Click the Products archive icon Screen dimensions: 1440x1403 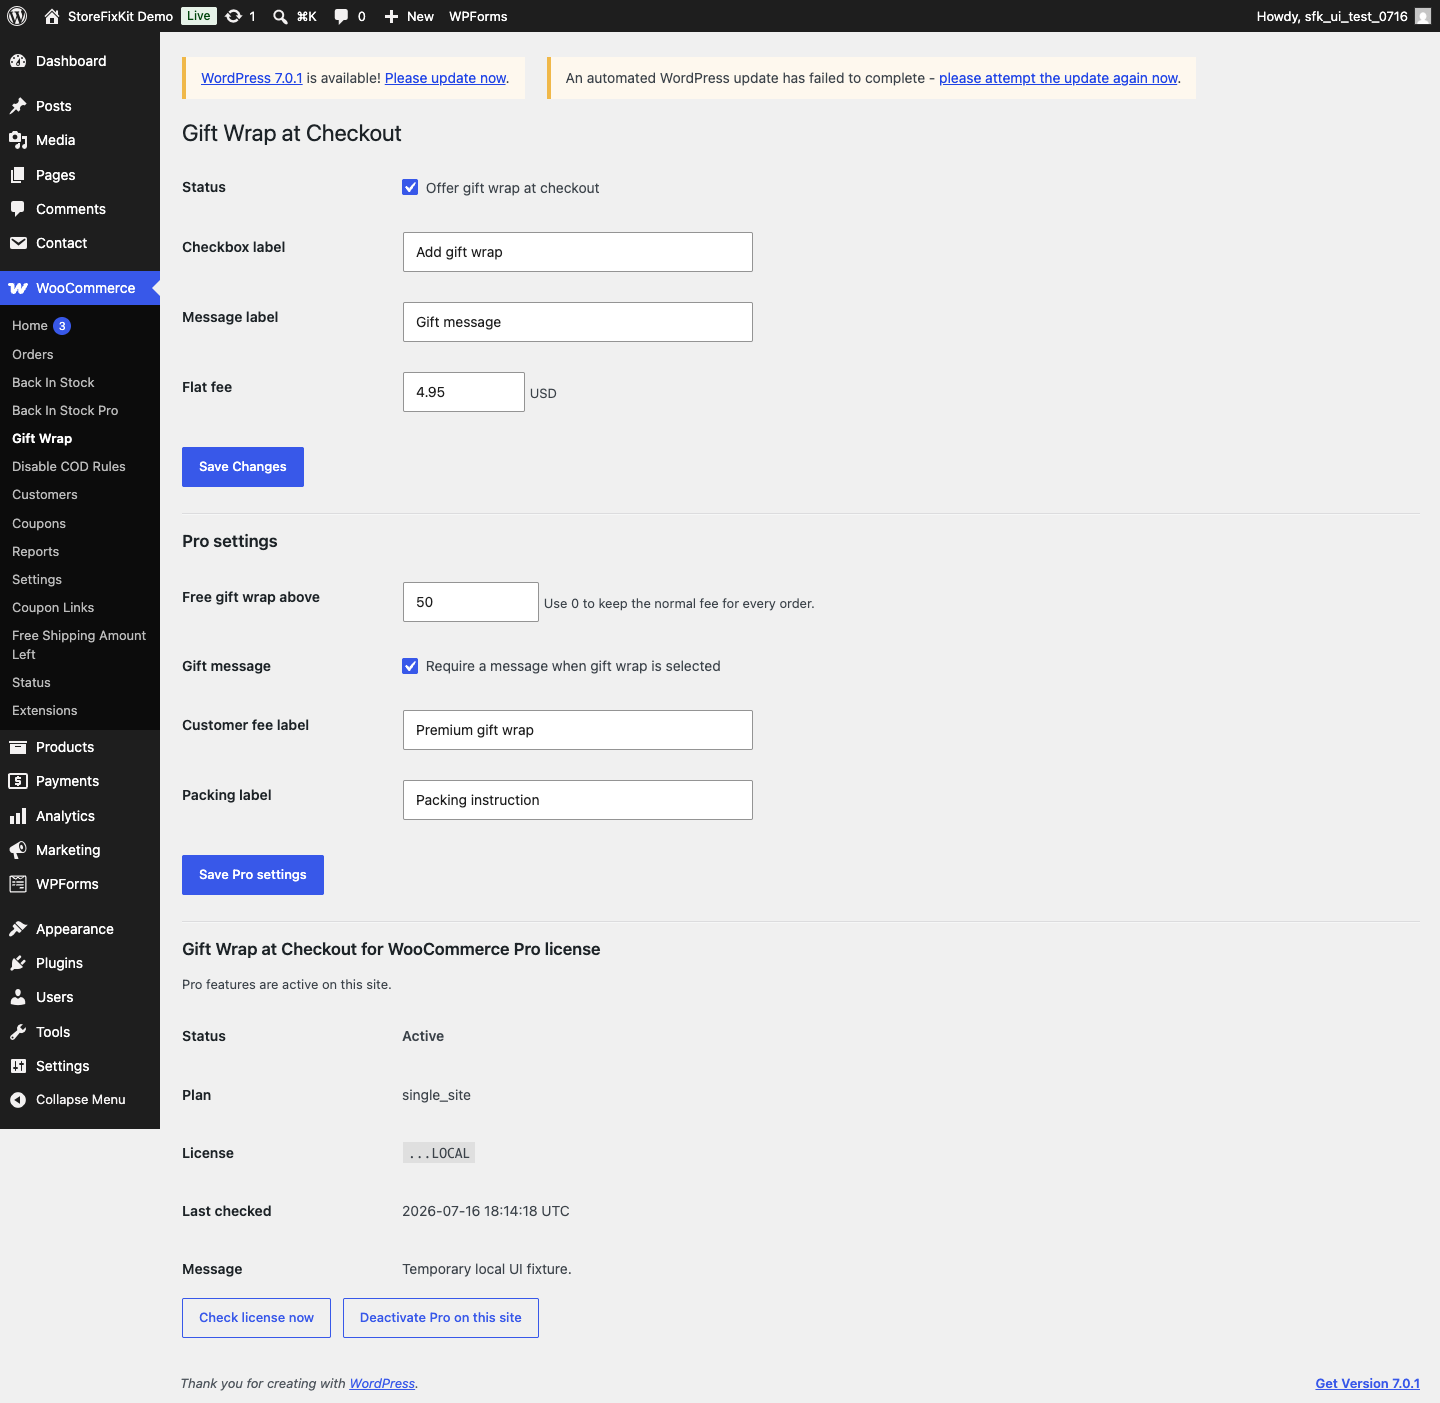pos(18,747)
